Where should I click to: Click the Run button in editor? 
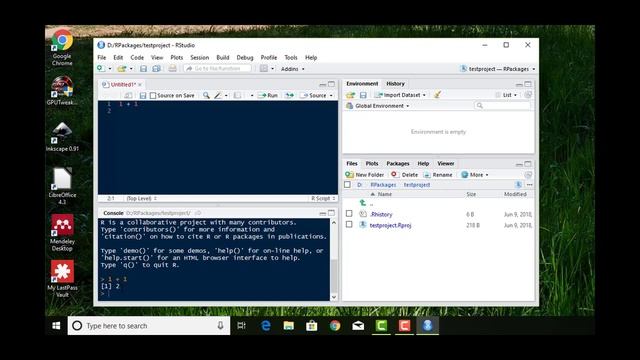(268, 96)
